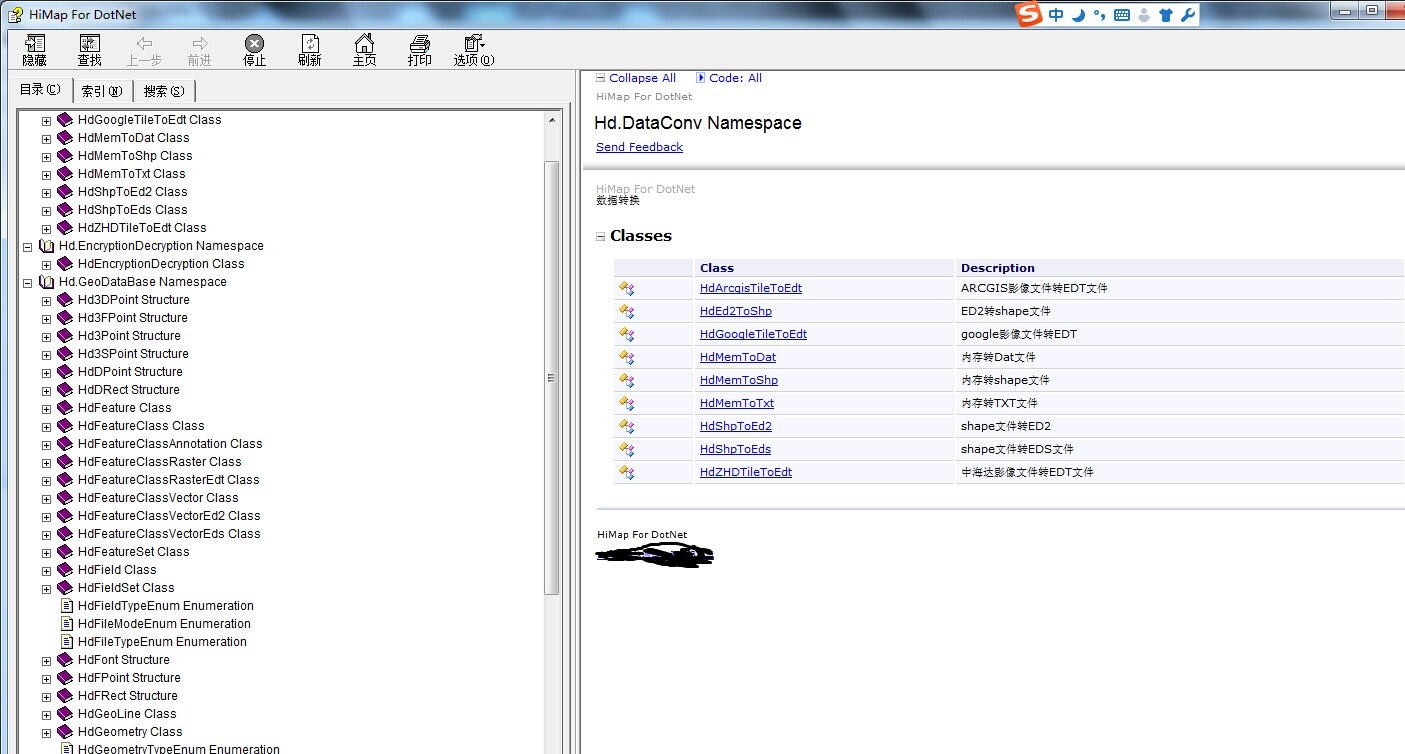Click open-book icon of Hd.GeoDataBase Namespace

pyautogui.click(x=46, y=282)
